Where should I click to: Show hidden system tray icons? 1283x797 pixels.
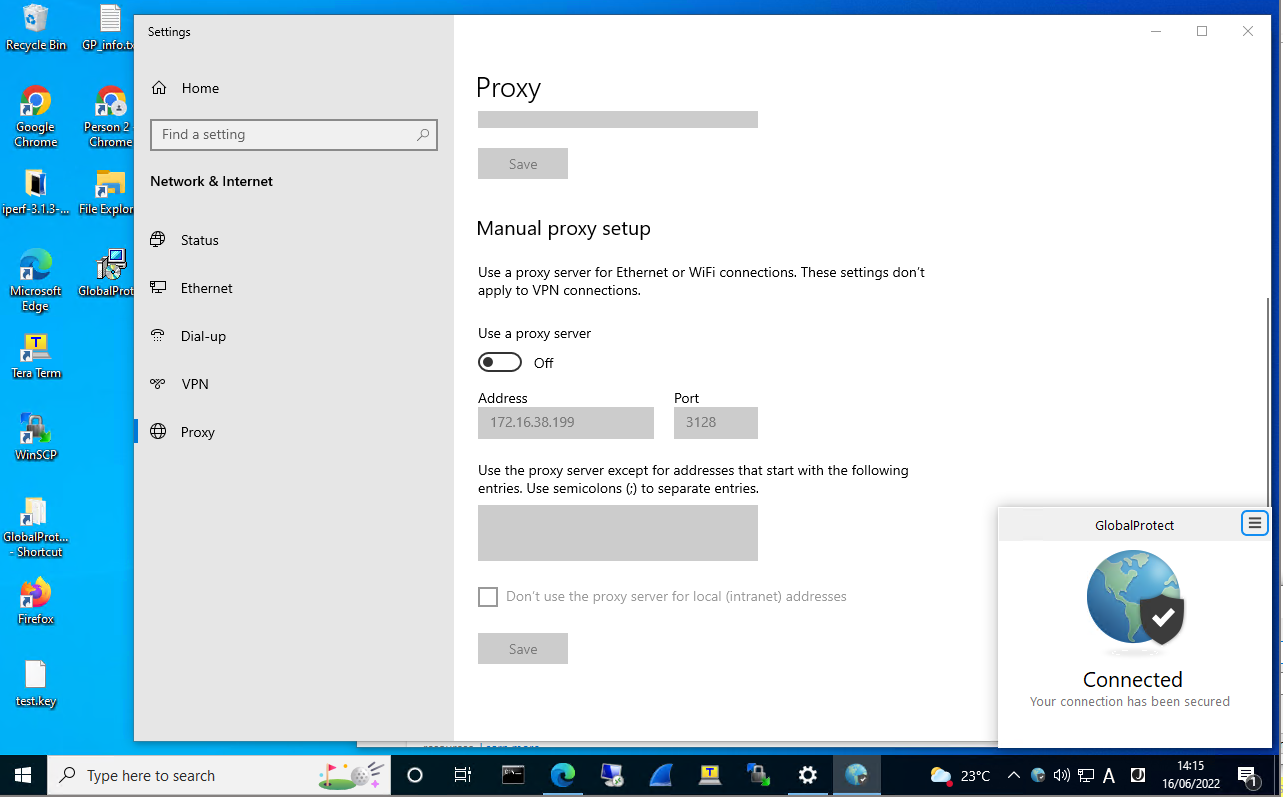[1013, 775]
